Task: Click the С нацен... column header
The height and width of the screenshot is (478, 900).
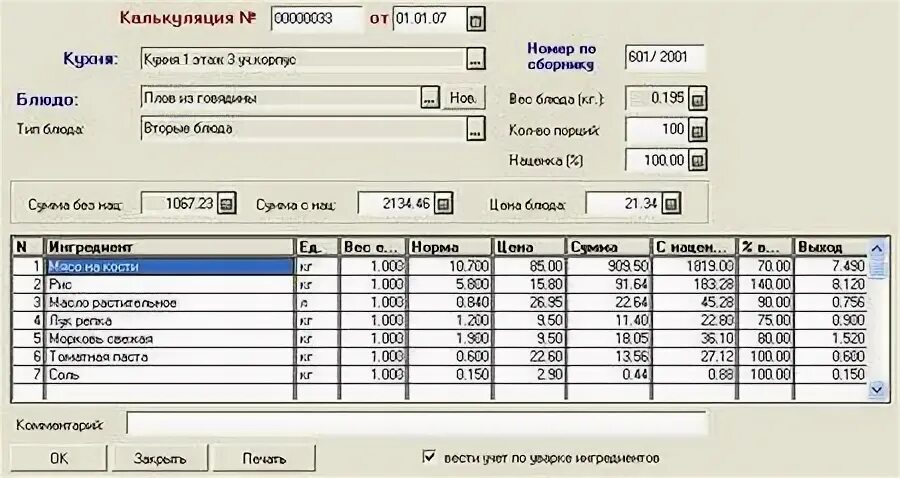Action: pyautogui.click(x=694, y=247)
